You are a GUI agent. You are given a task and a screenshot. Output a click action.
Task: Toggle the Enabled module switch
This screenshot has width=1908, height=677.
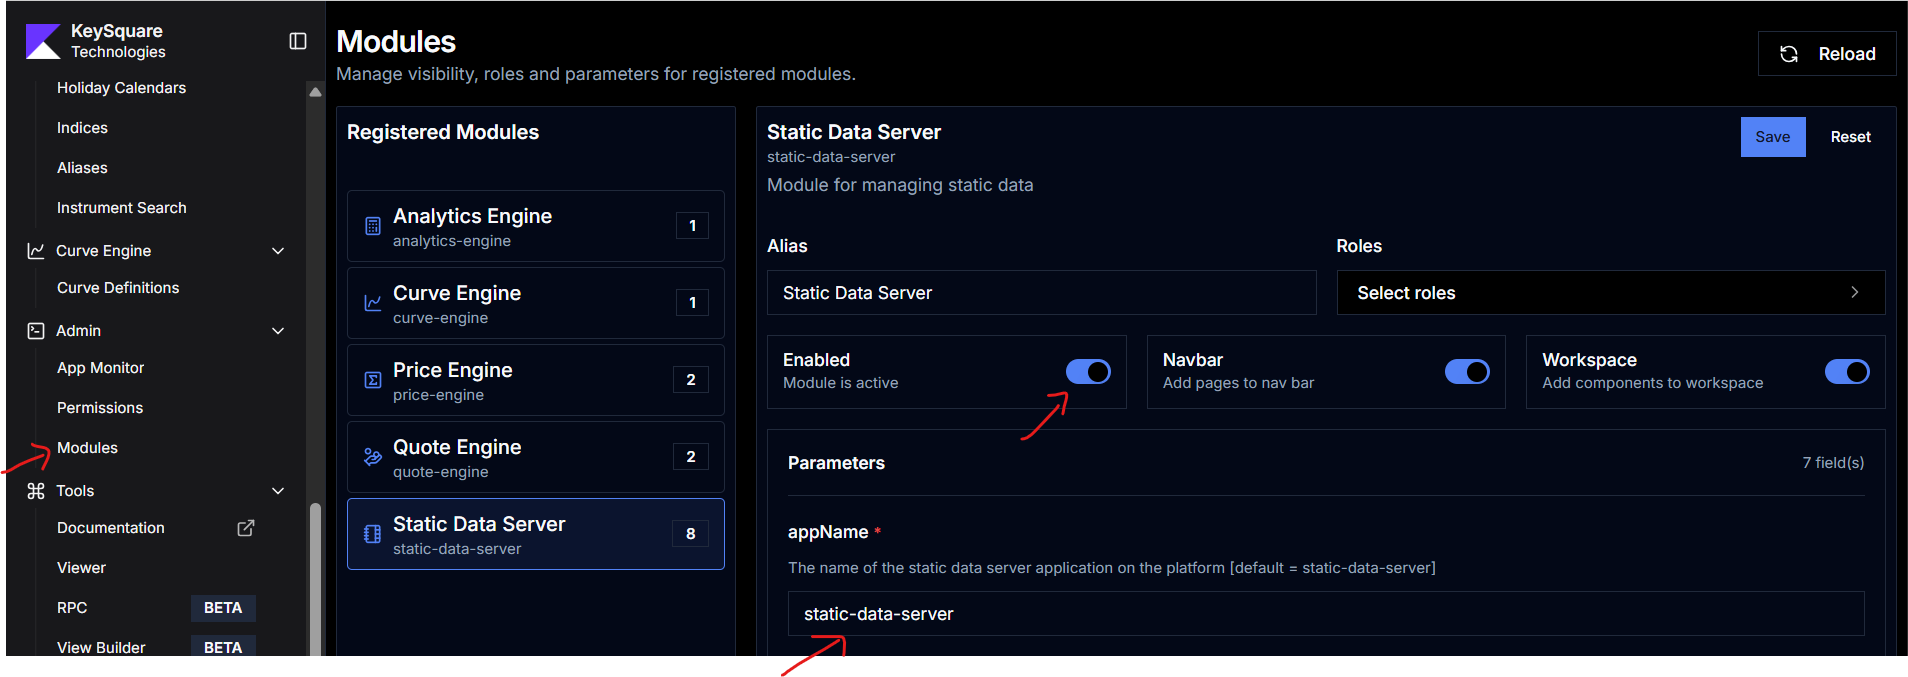[1088, 372]
